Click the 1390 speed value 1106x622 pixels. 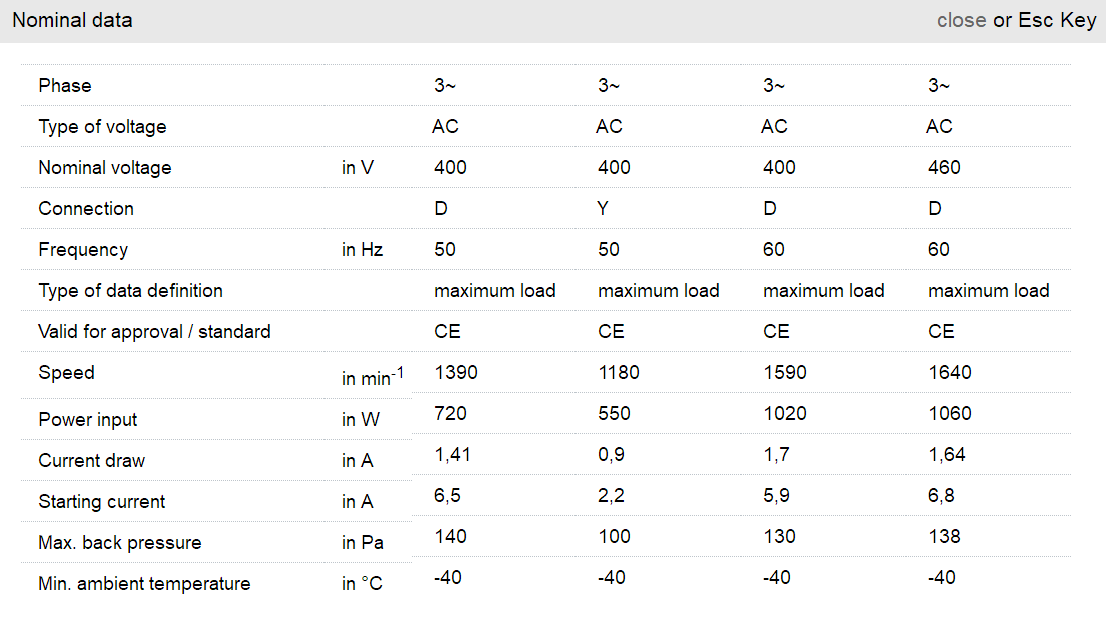pyautogui.click(x=456, y=373)
